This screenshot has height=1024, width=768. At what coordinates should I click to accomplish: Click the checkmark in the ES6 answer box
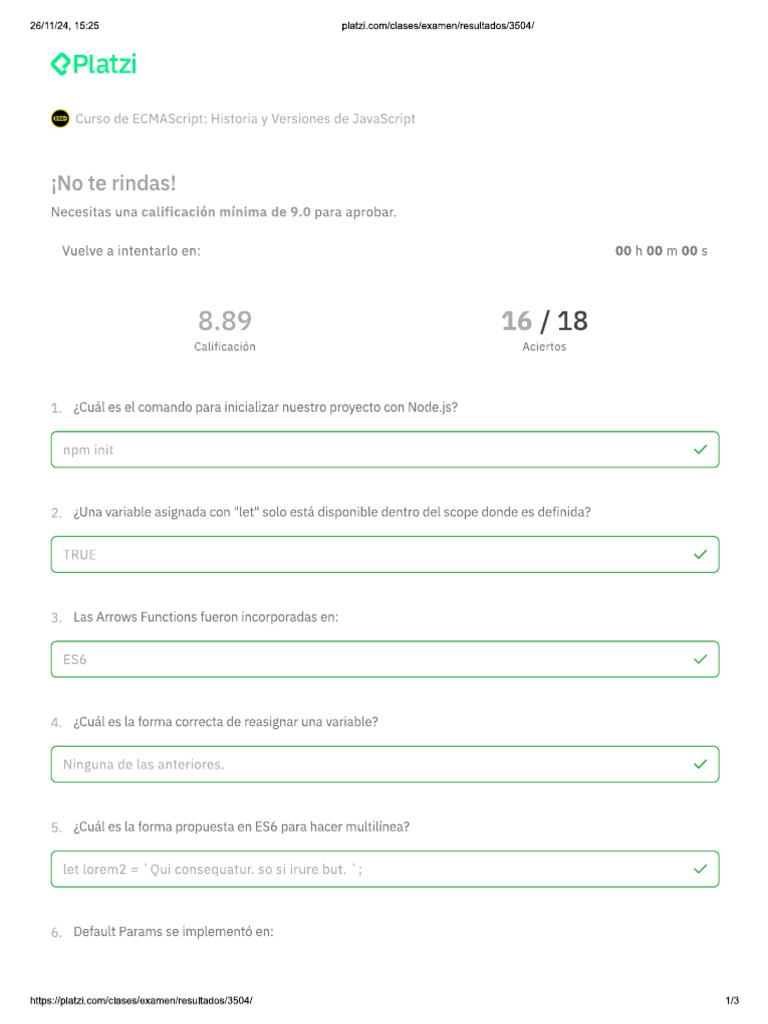tap(700, 659)
